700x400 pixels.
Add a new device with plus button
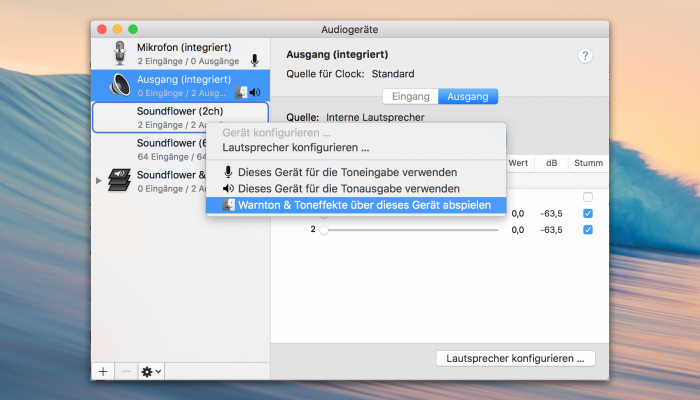[x=103, y=371]
